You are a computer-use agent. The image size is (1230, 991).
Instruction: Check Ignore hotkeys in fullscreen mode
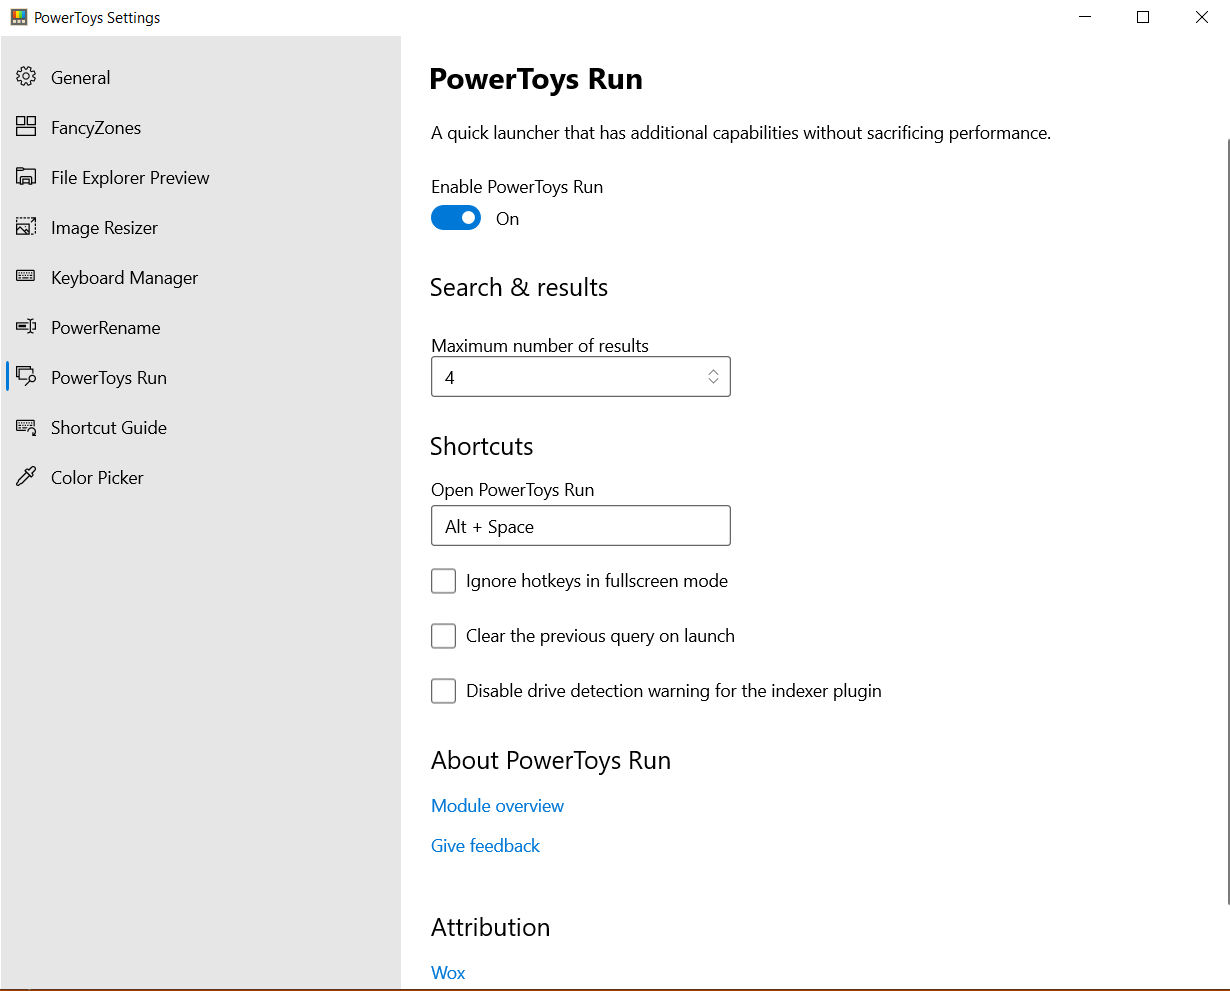[443, 581]
